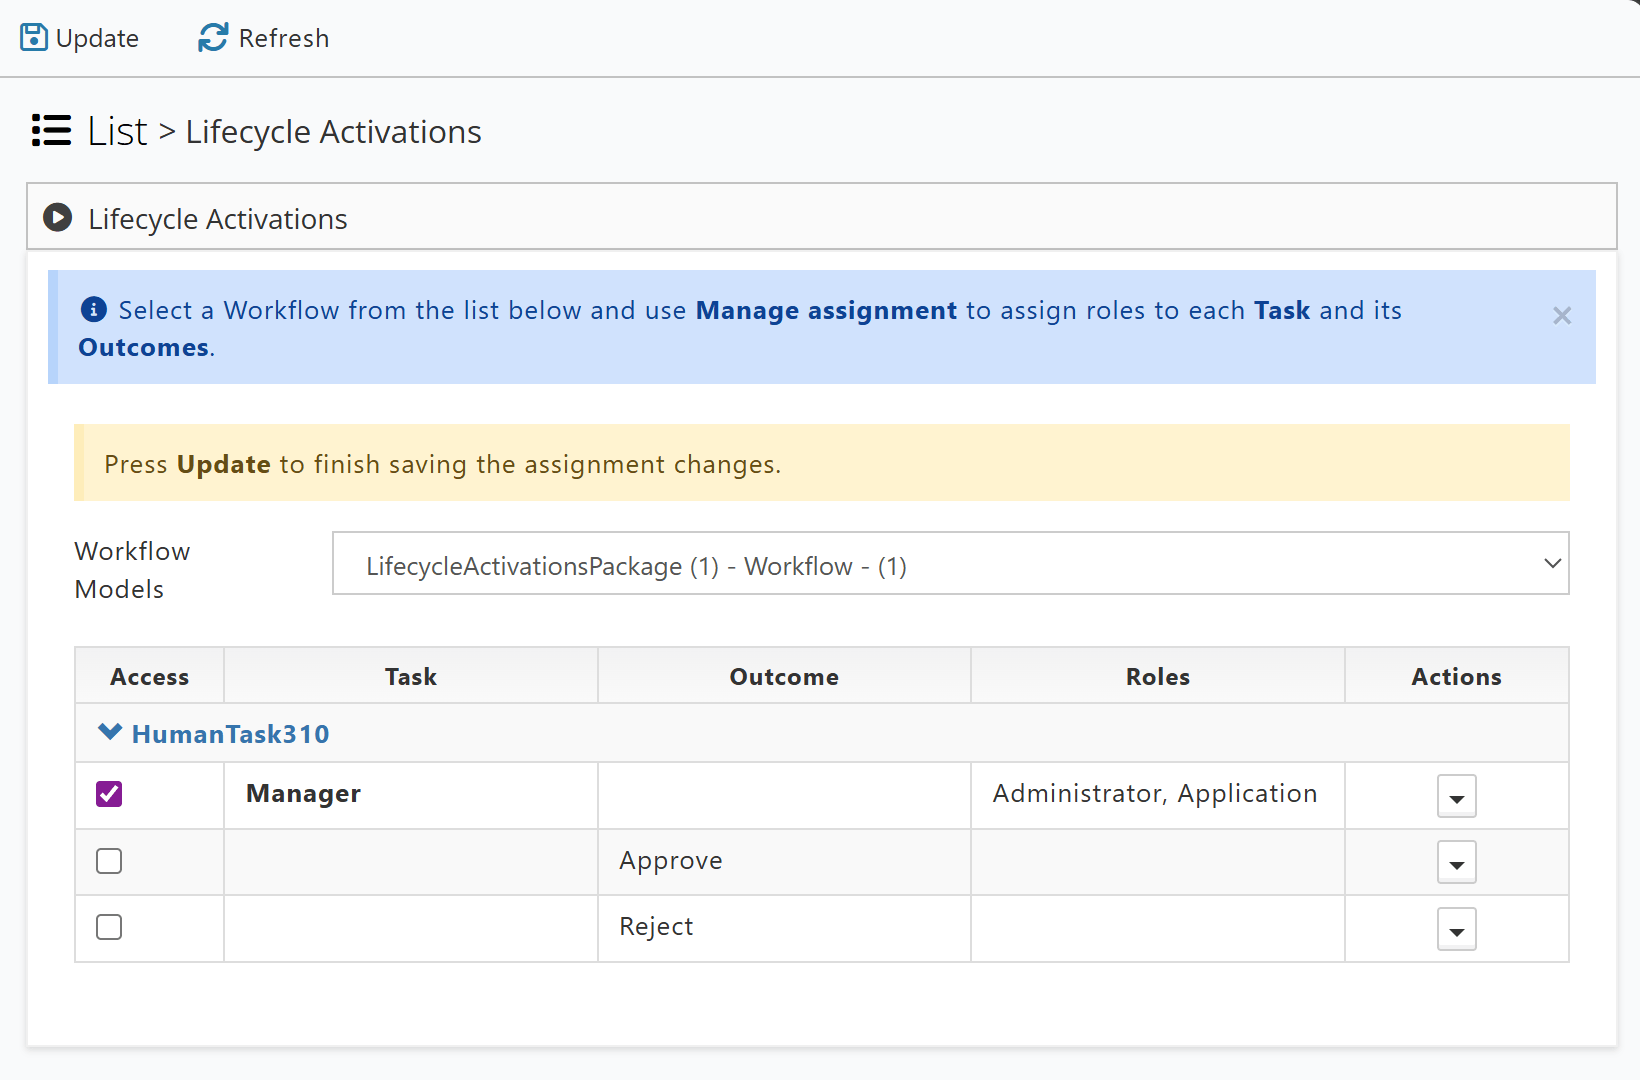Open the Manager row actions dropdown
This screenshot has height=1080, width=1640.
click(1456, 797)
